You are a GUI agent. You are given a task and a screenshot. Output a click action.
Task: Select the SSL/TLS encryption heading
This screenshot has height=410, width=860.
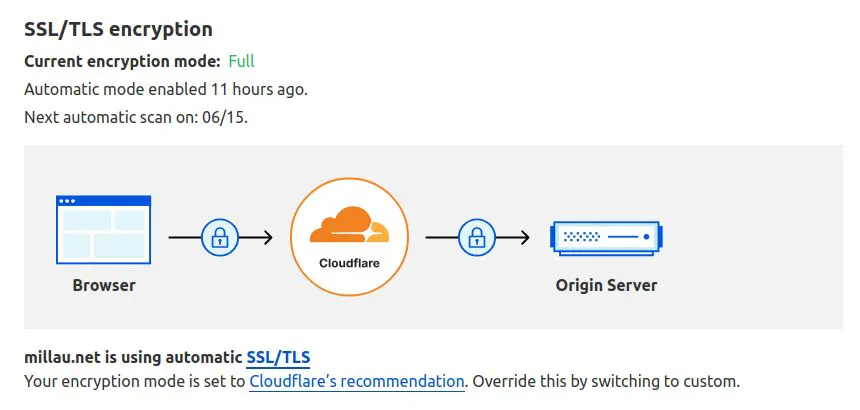[x=118, y=30]
